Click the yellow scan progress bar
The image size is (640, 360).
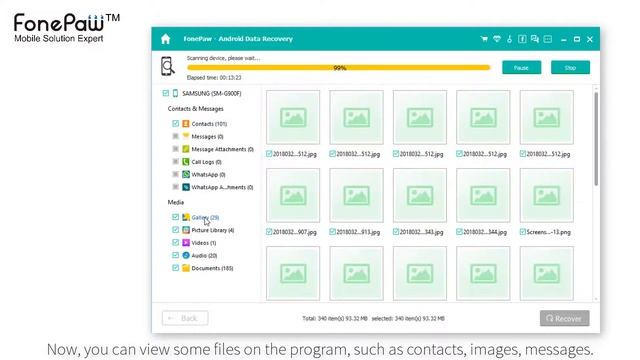click(338, 68)
